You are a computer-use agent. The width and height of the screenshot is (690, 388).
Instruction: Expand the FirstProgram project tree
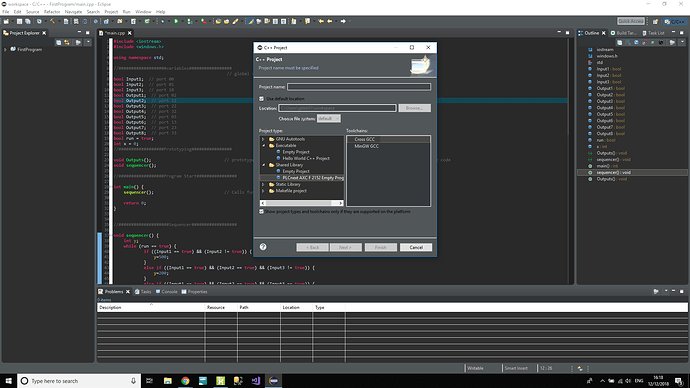click(x=5, y=50)
